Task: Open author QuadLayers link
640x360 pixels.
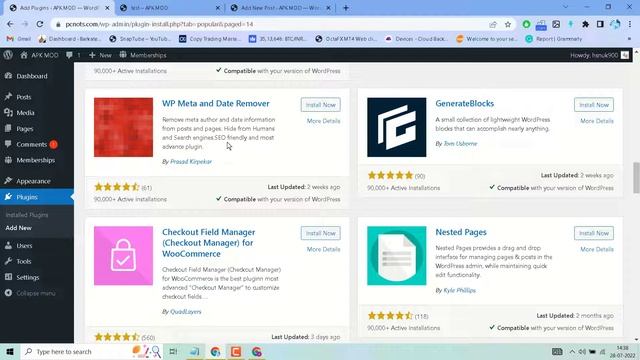Action: (185, 311)
